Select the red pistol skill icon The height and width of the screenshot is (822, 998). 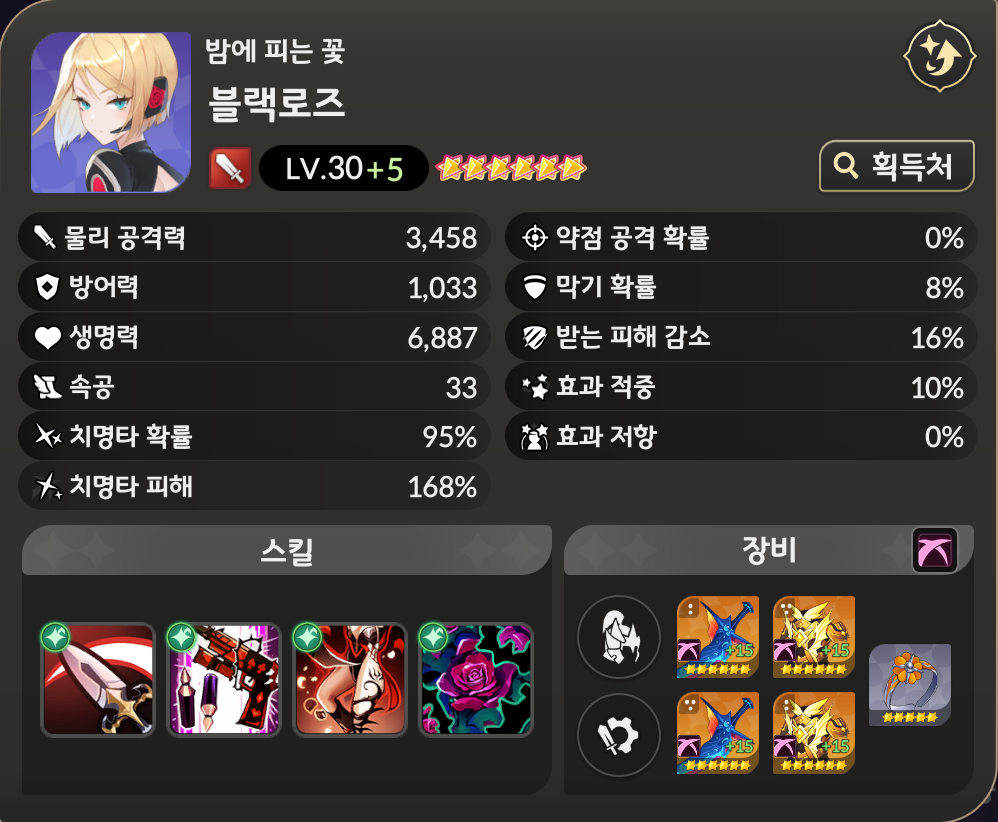coord(223,679)
